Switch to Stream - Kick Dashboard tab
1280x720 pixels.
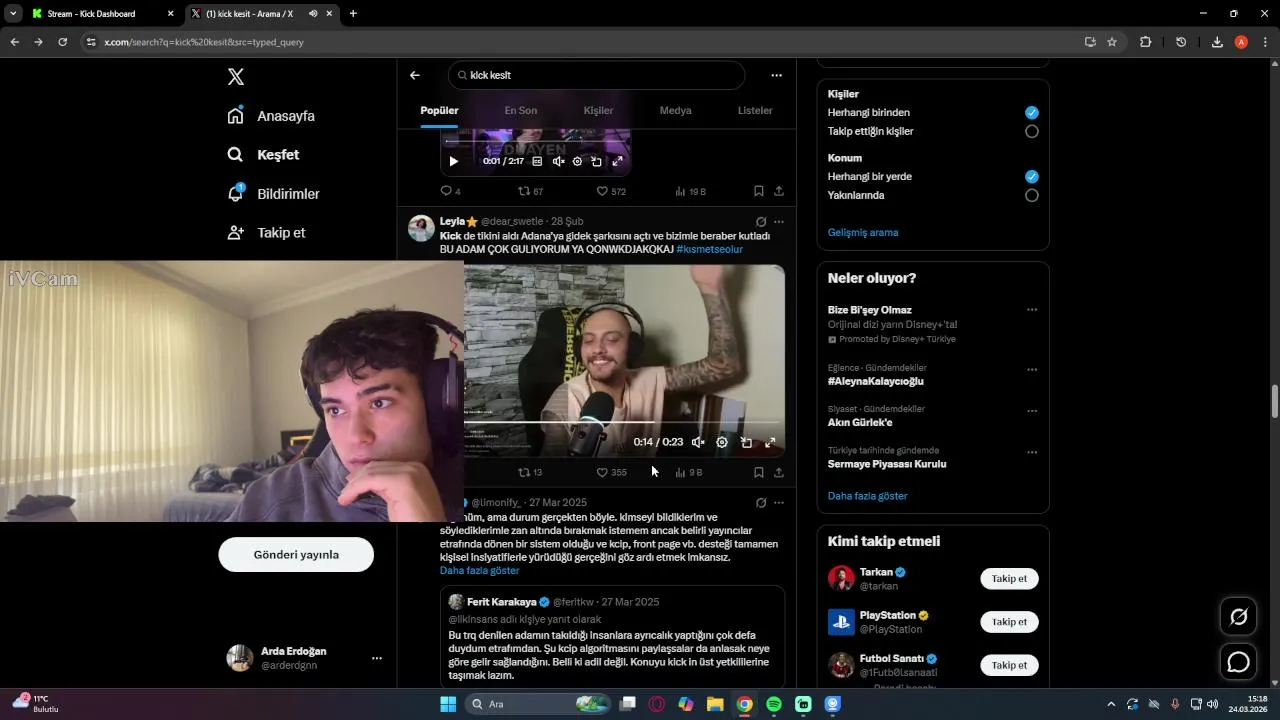103,14
